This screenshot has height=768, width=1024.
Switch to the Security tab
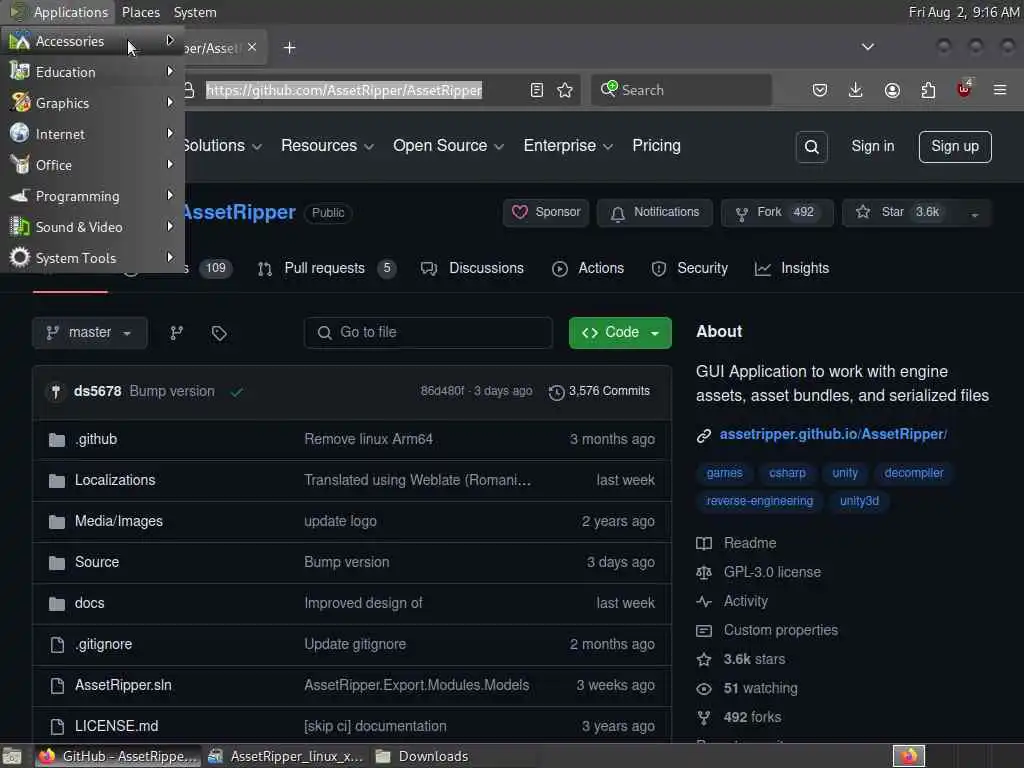pyautogui.click(x=690, y=268)
